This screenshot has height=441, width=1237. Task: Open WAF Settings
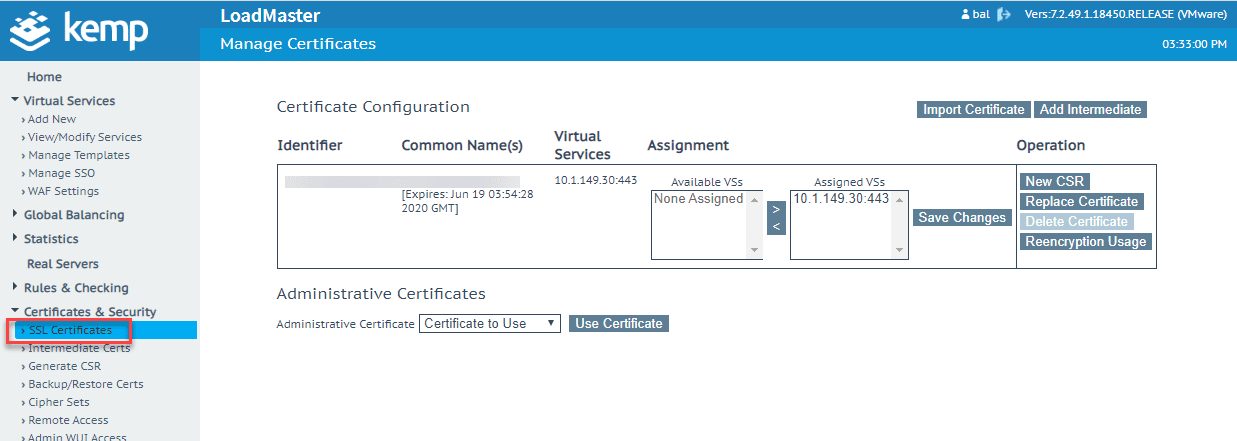[62, 191]
